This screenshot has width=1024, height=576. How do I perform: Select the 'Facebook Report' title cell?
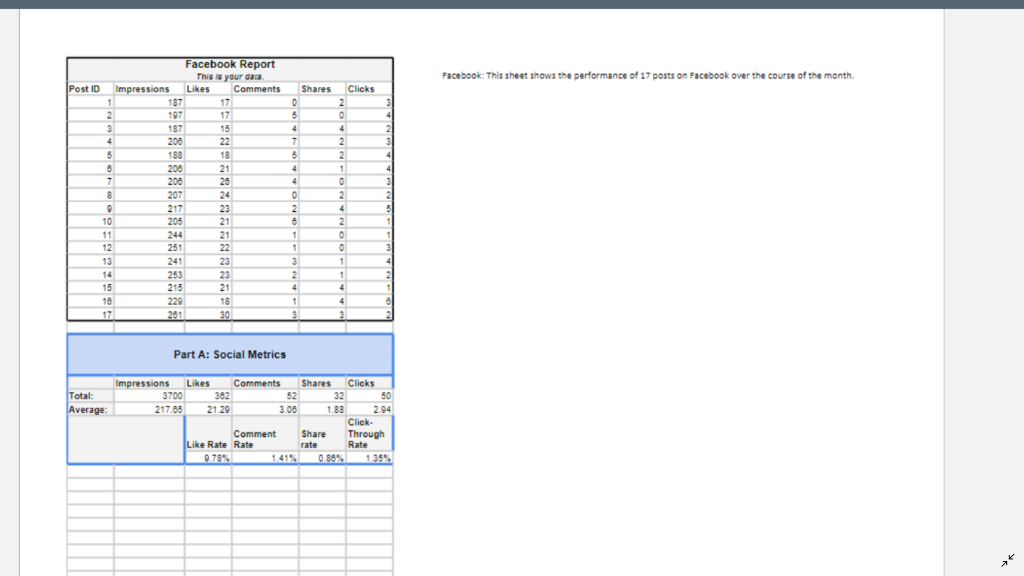click(230, 64)
